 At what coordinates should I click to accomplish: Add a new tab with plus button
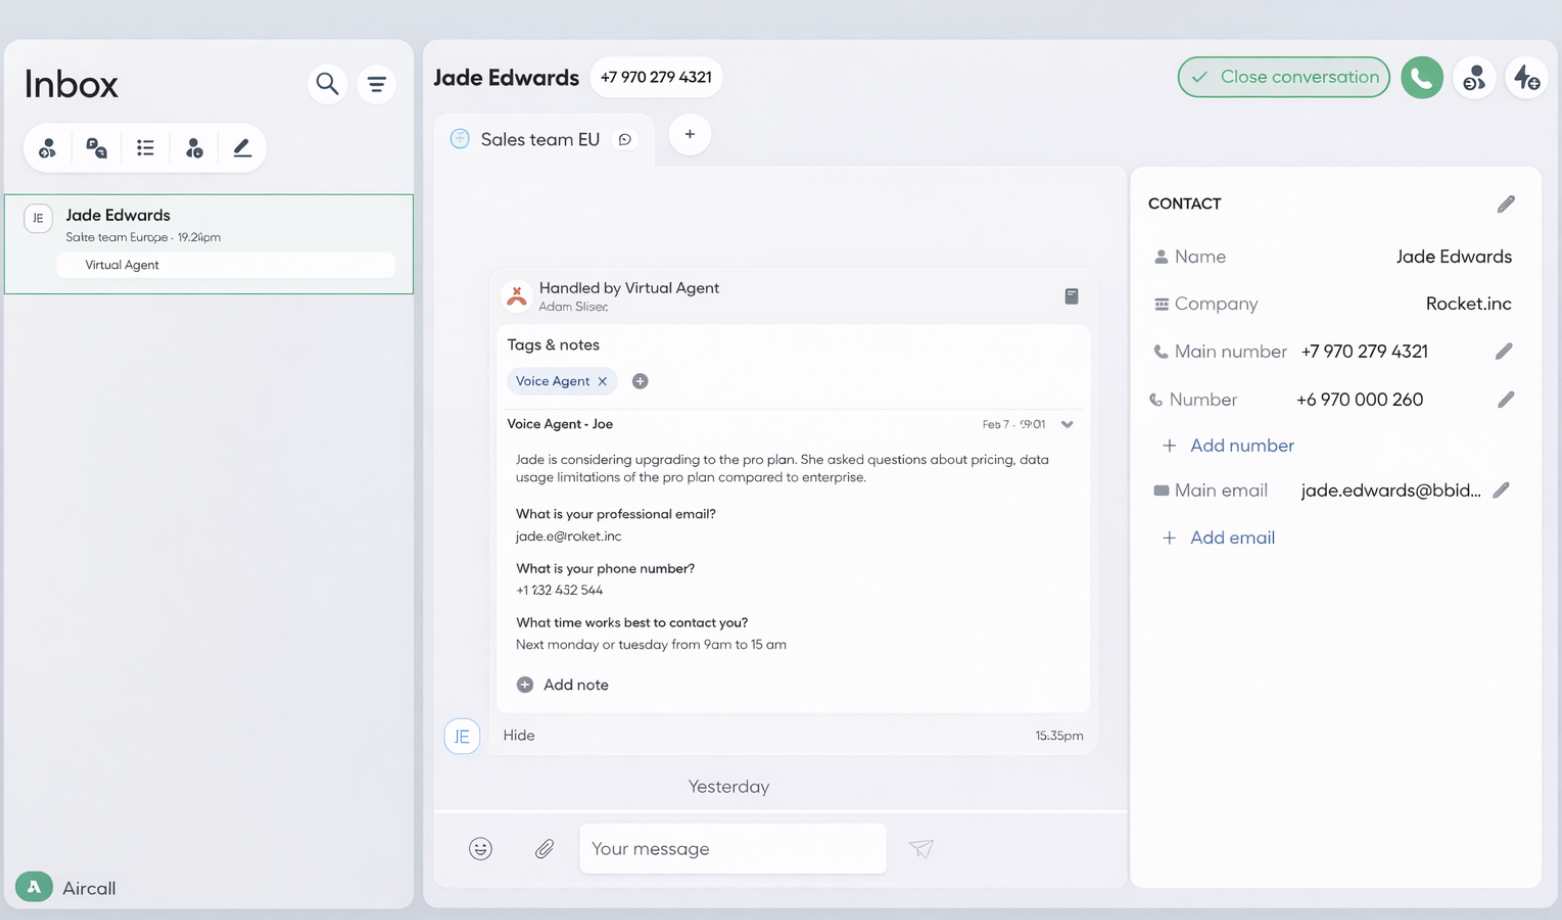tap(690, 135)
